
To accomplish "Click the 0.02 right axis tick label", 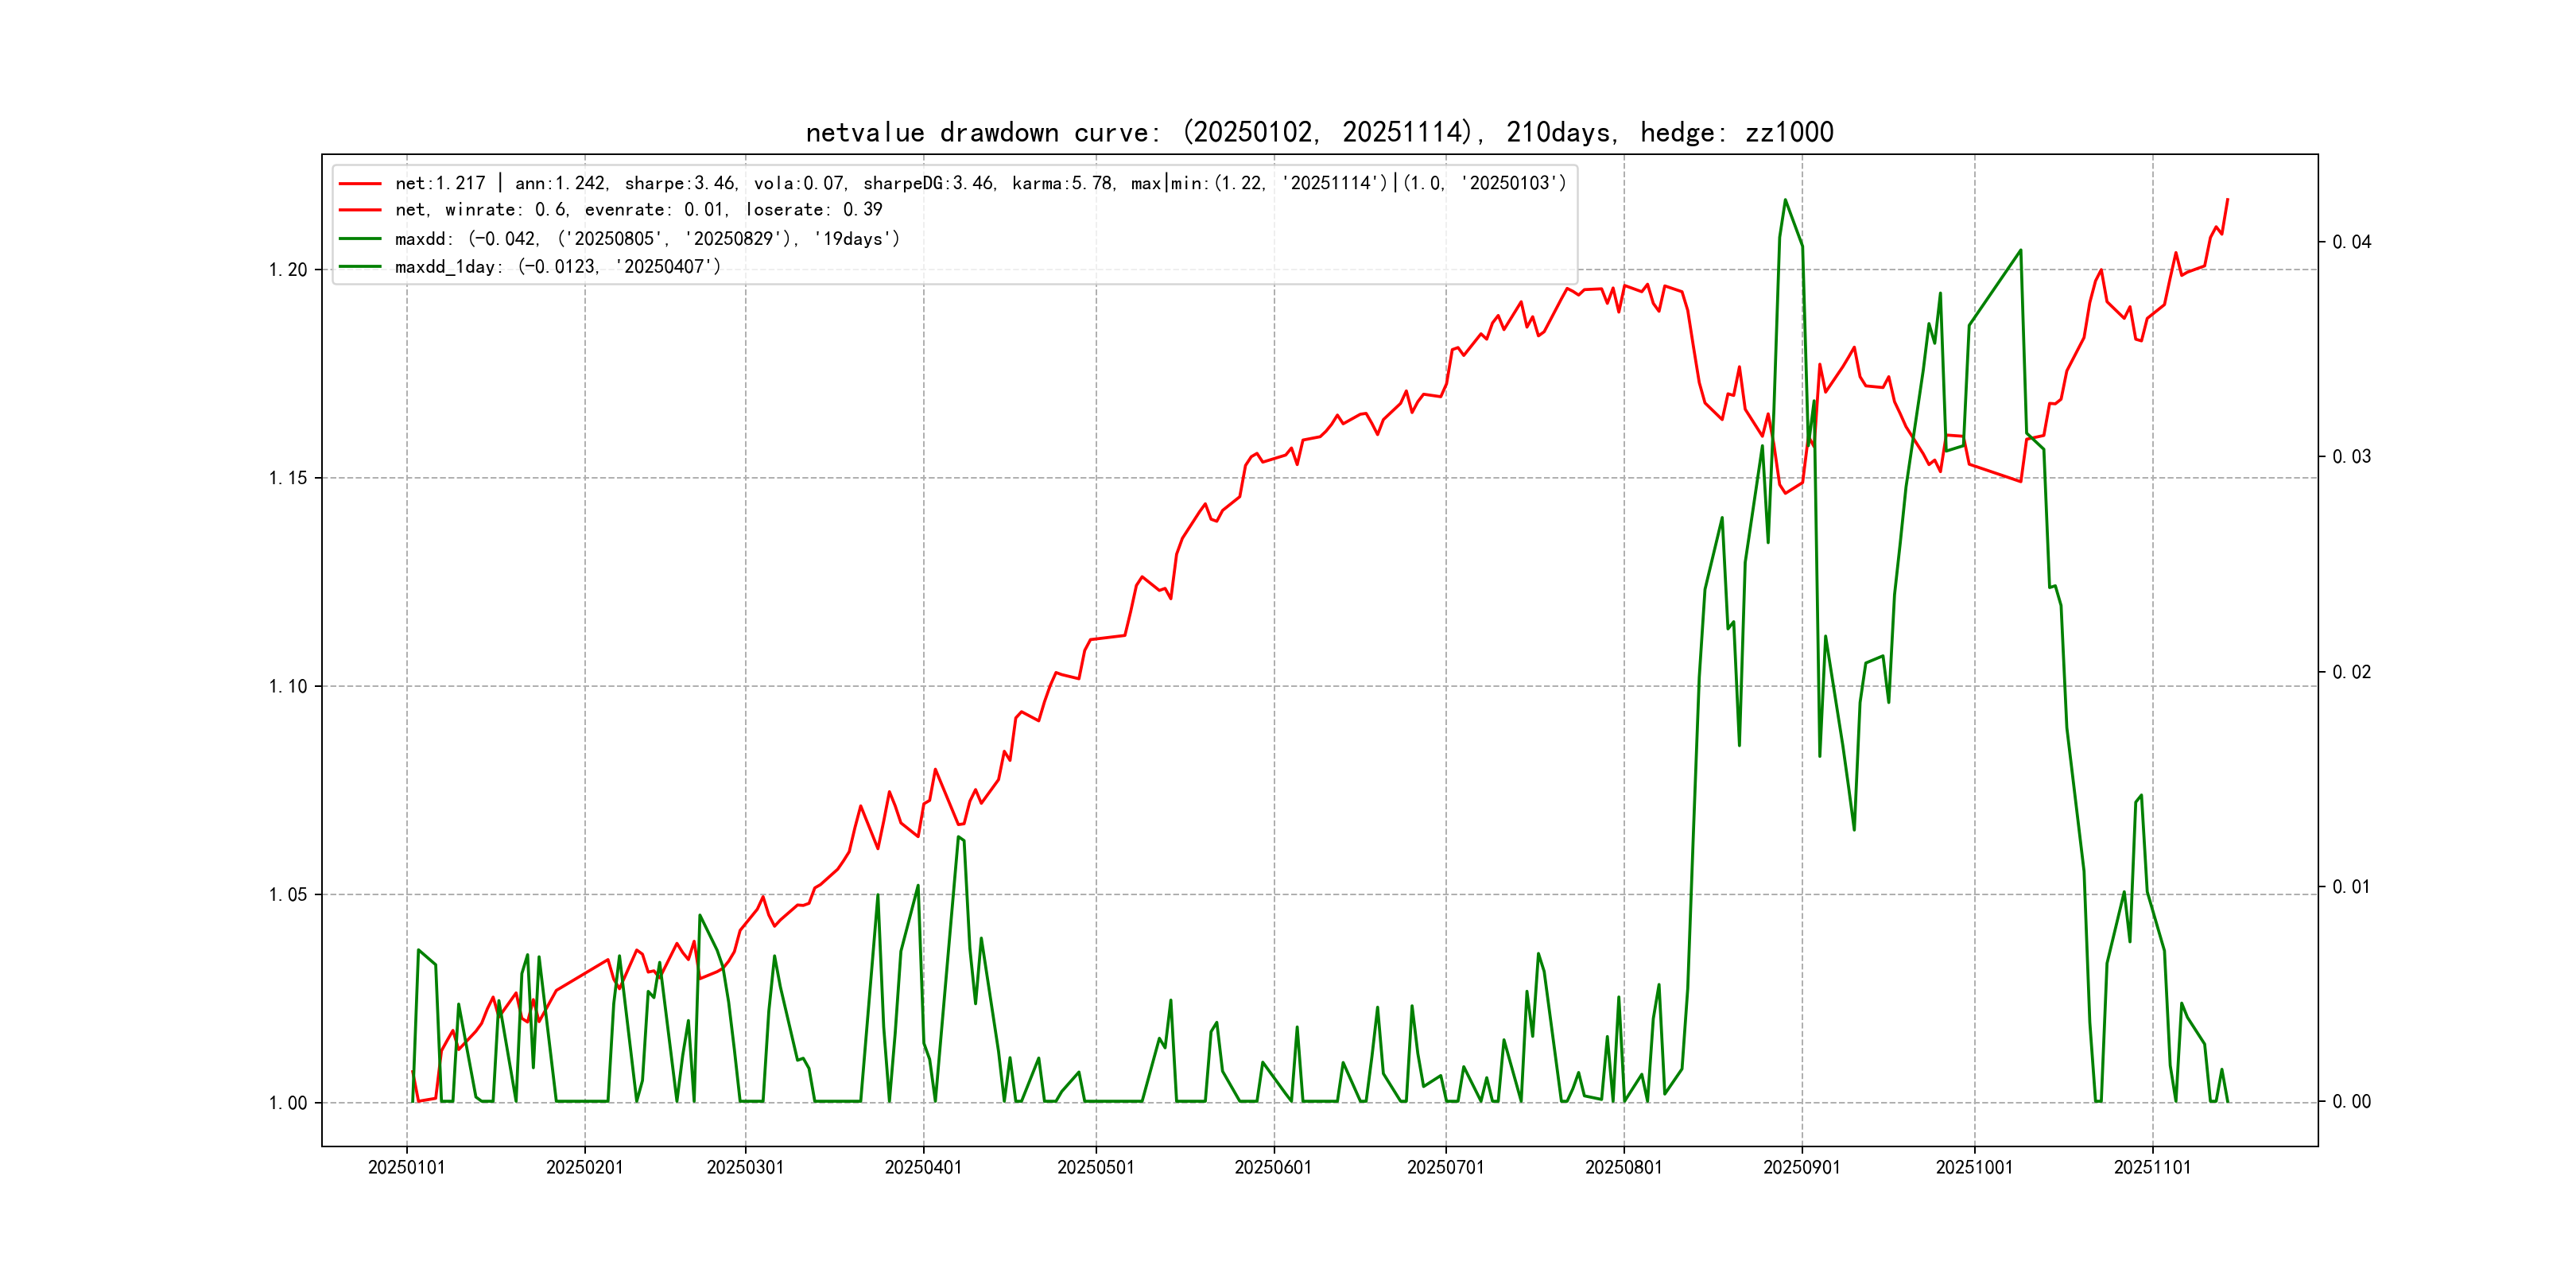I will tap(2351, 672).
